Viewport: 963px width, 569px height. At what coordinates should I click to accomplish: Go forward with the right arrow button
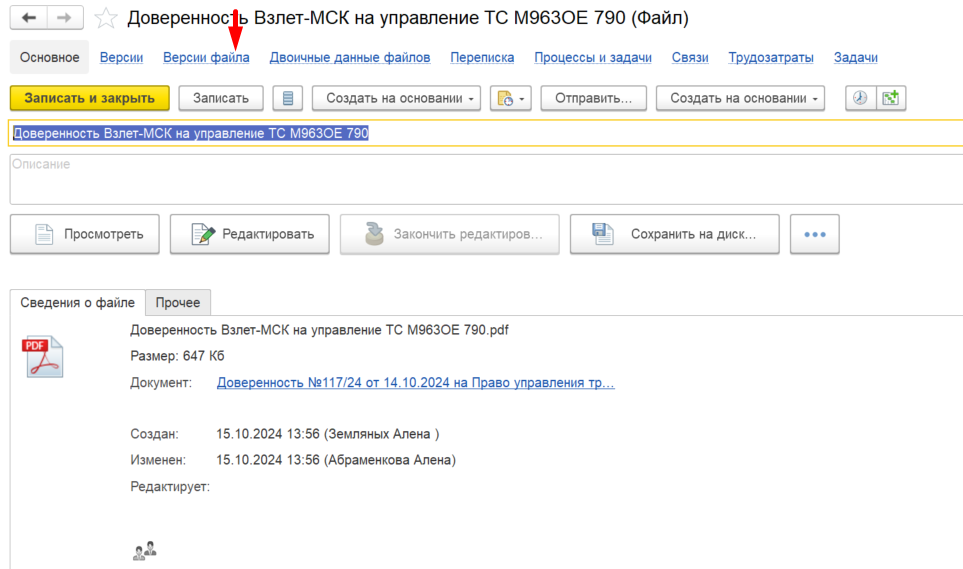pos(64,18)
